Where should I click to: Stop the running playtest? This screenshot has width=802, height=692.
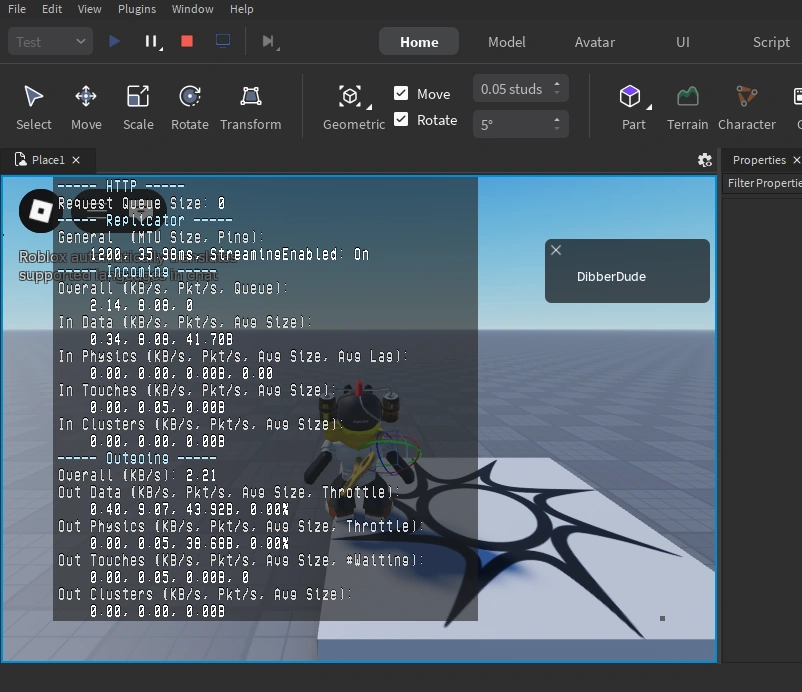click(187, 41)
